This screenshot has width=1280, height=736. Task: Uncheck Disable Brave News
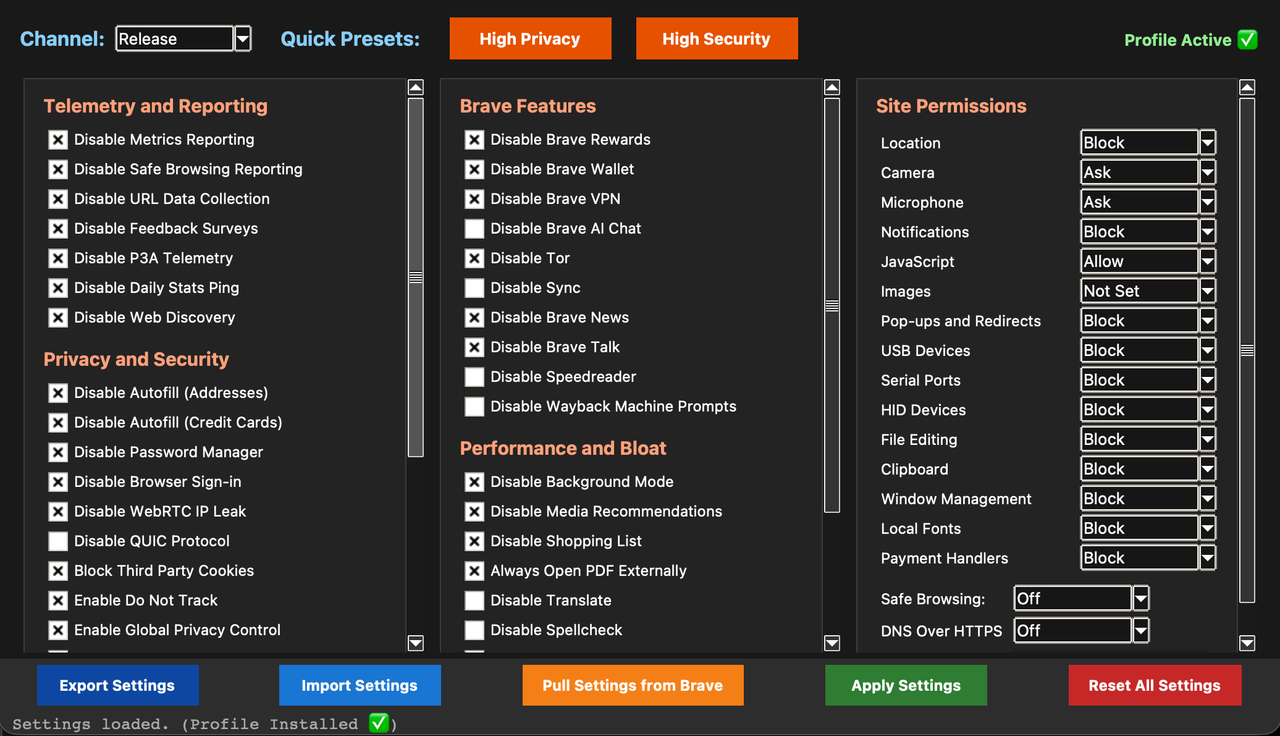click(x=474, y=318)
